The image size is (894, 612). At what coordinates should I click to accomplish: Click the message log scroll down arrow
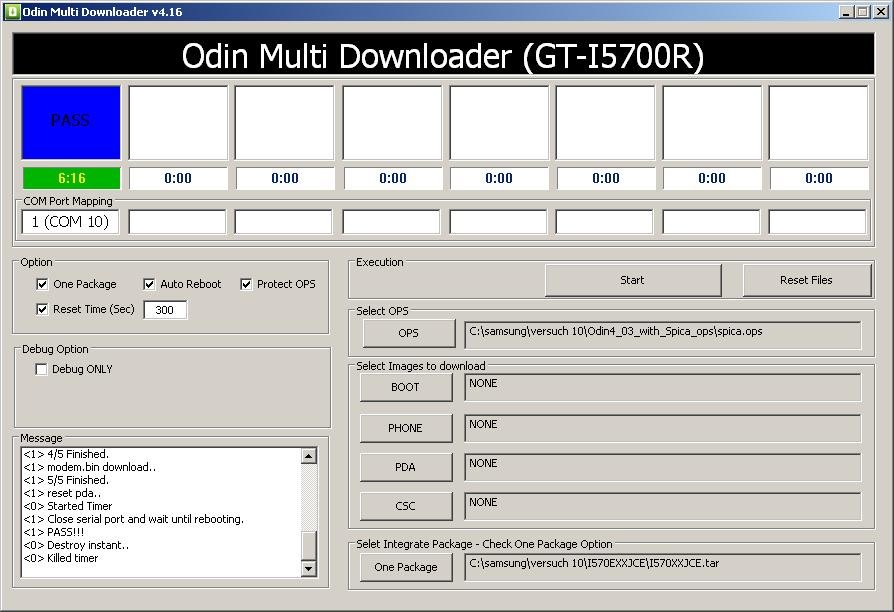point(308,568)
